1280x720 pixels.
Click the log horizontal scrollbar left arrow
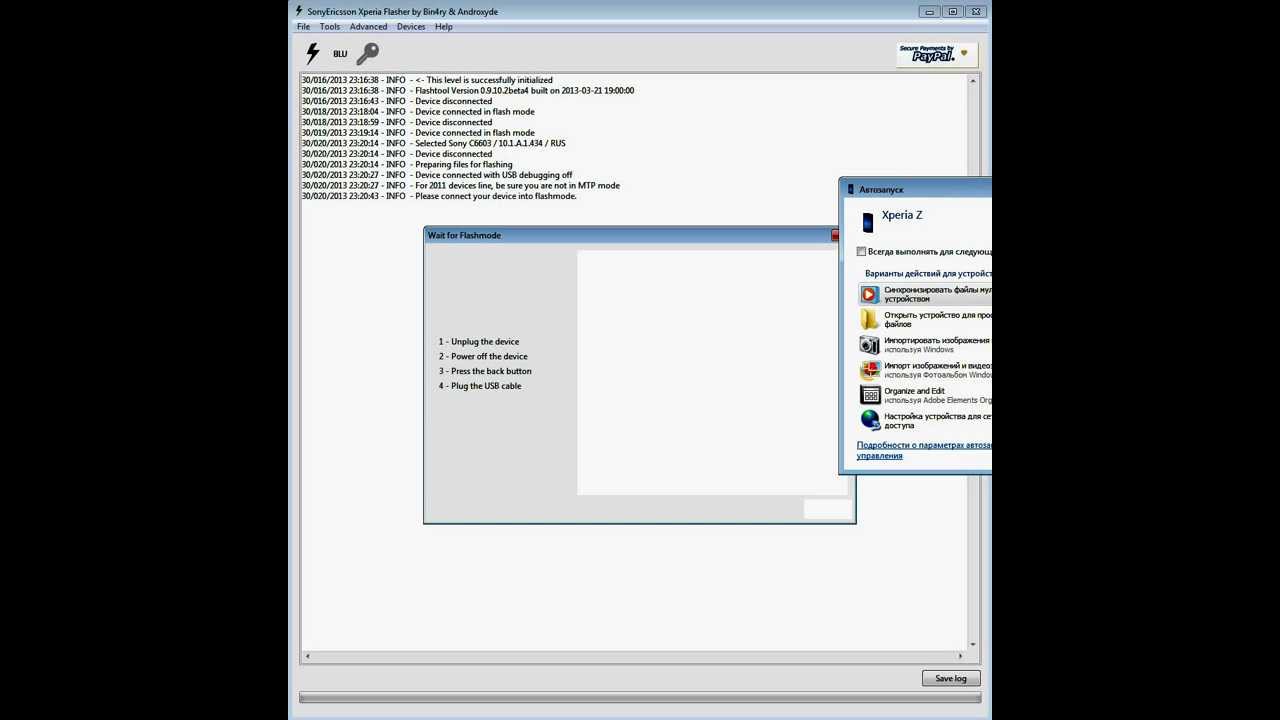click(307, 656)
